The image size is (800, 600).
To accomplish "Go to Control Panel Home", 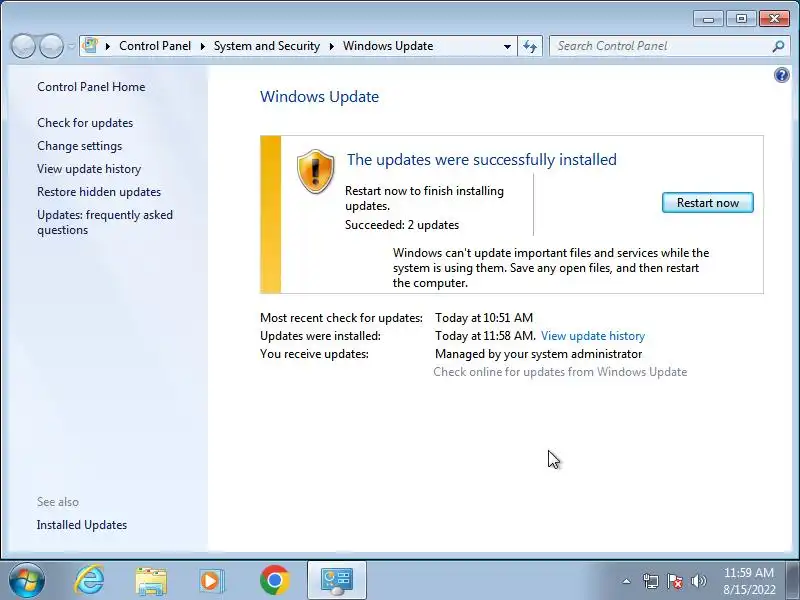I will point(91,87).
